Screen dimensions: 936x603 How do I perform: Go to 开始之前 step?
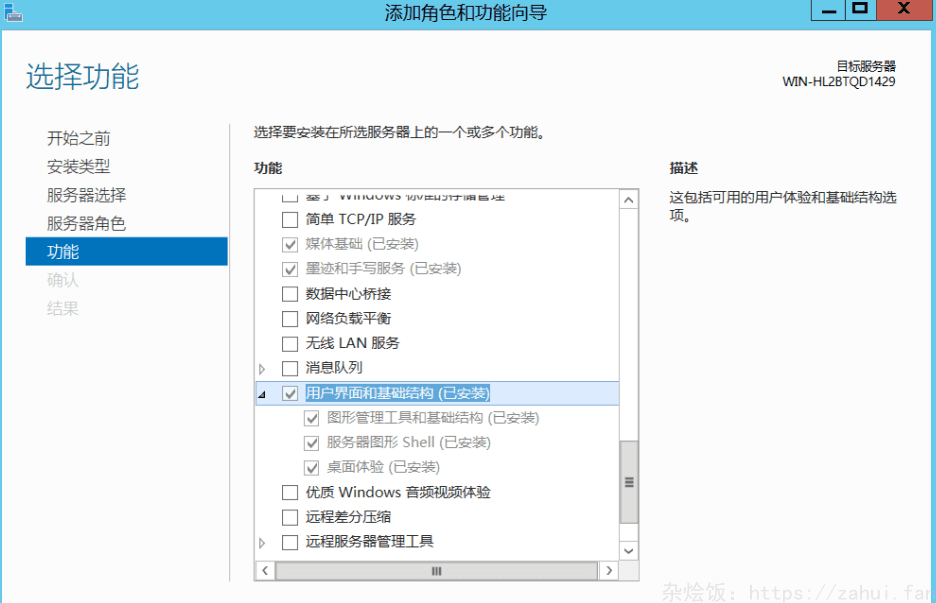tap(78, 139)
